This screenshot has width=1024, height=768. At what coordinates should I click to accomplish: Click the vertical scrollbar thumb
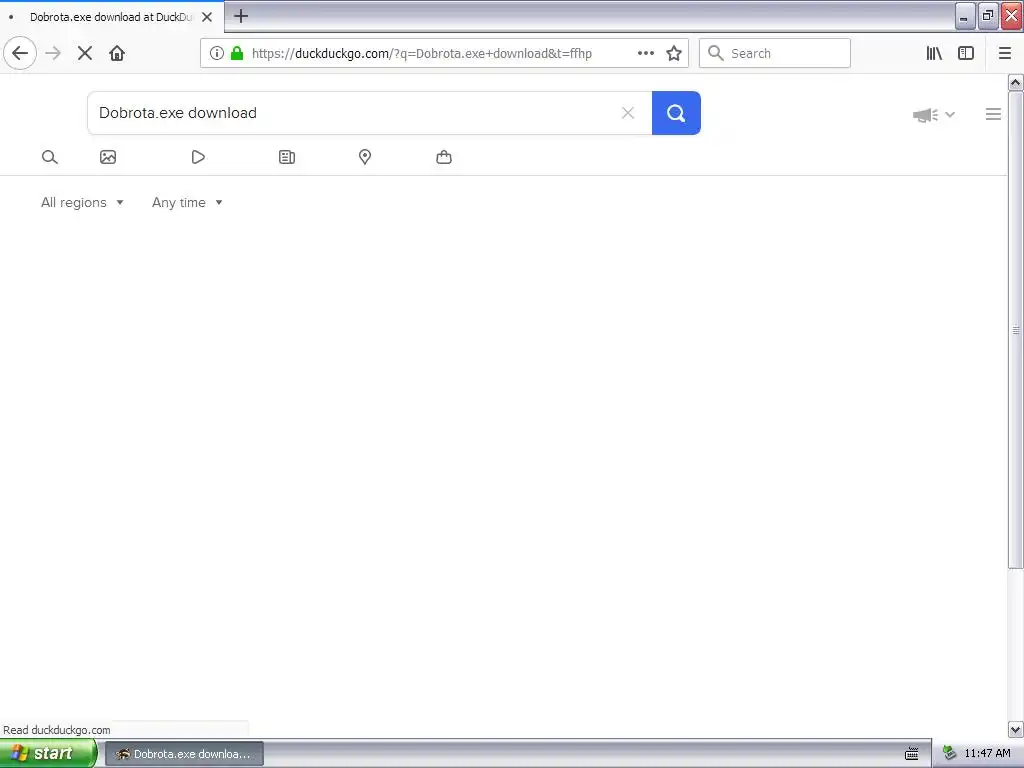pos(1015,330)
